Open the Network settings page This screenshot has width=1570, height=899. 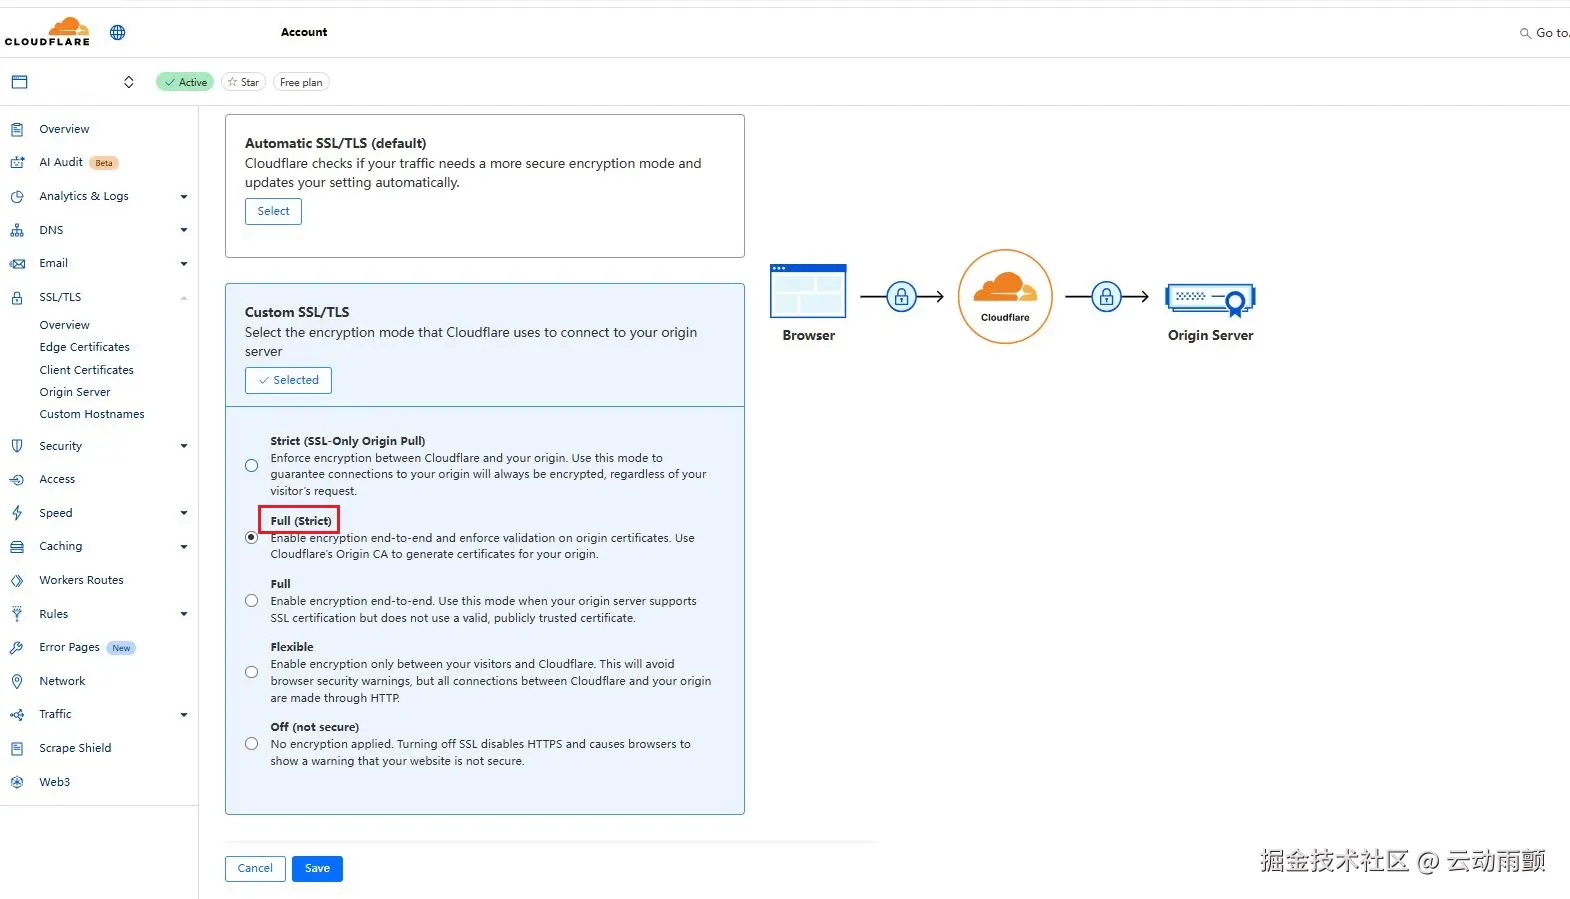click(x=62, y=681)
